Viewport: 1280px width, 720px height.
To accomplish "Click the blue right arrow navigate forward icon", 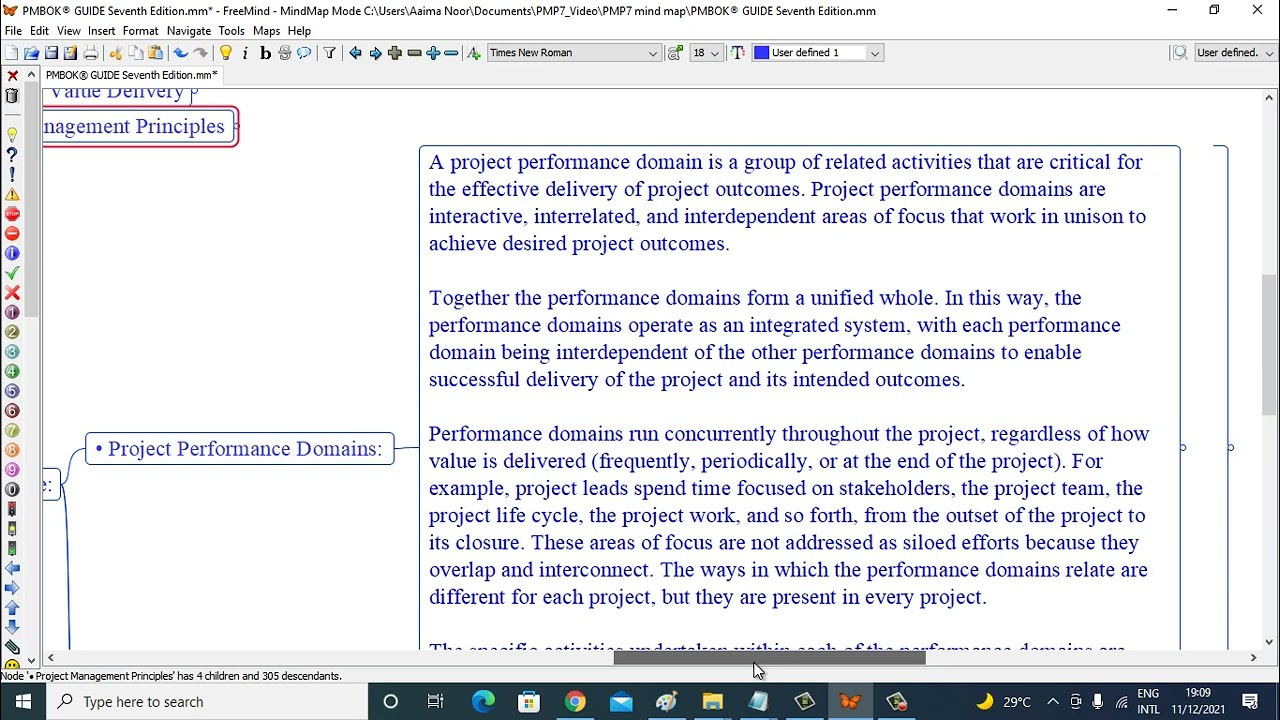I will tap(375, 53).
